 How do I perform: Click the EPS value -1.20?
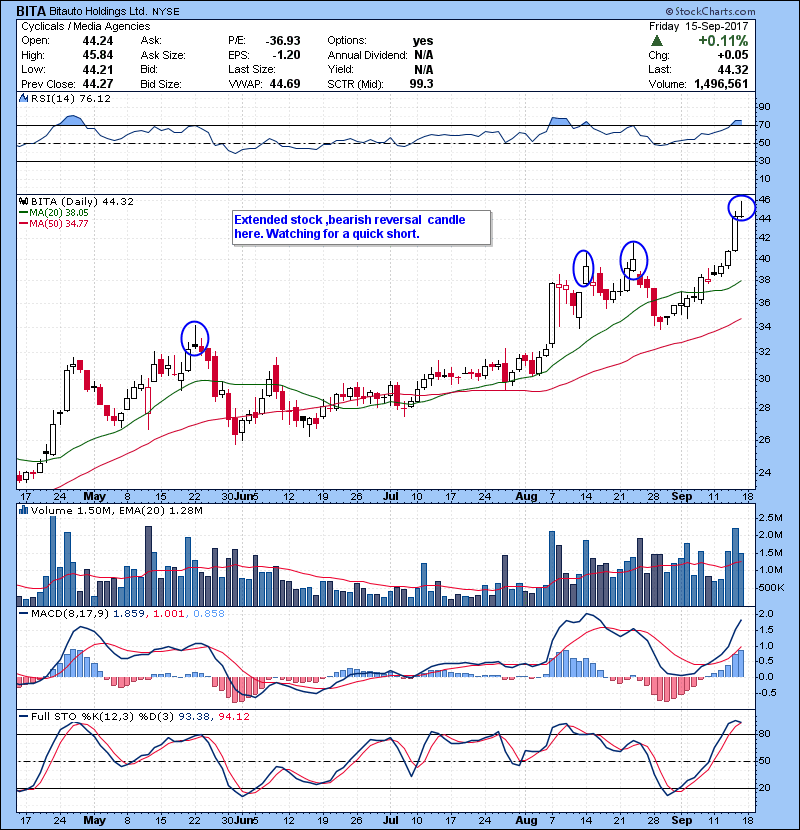point(286,55)
